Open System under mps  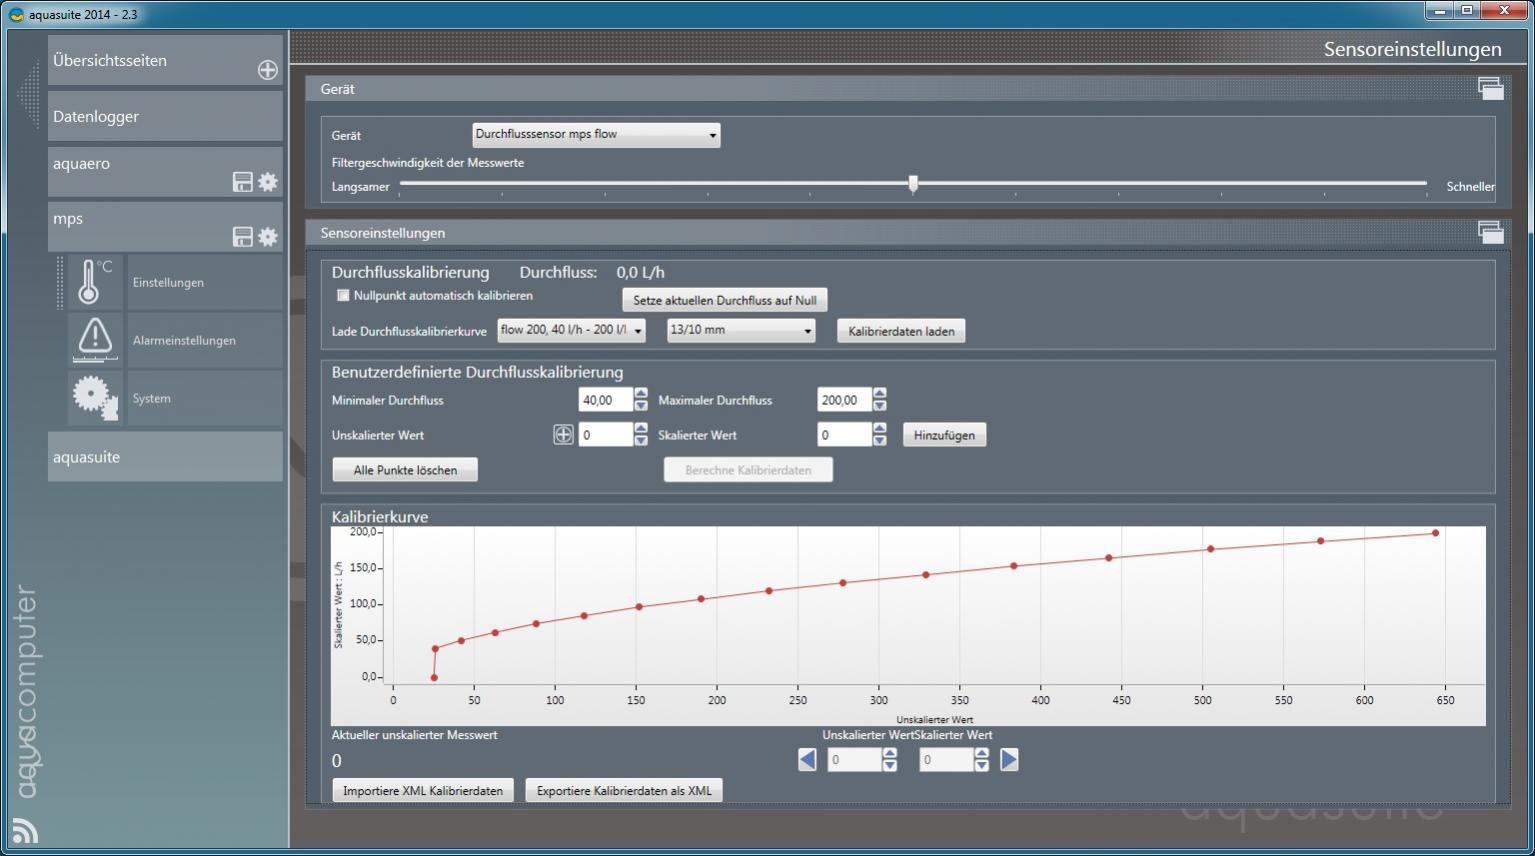pos(205,398)
